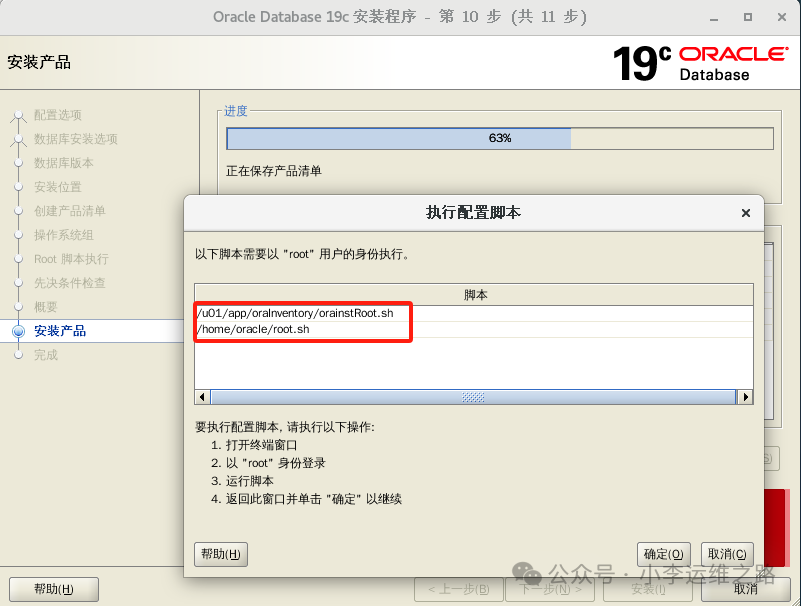Select the 完成 step
The width and height of the screenshot is (801, 606).
(45, 355)
